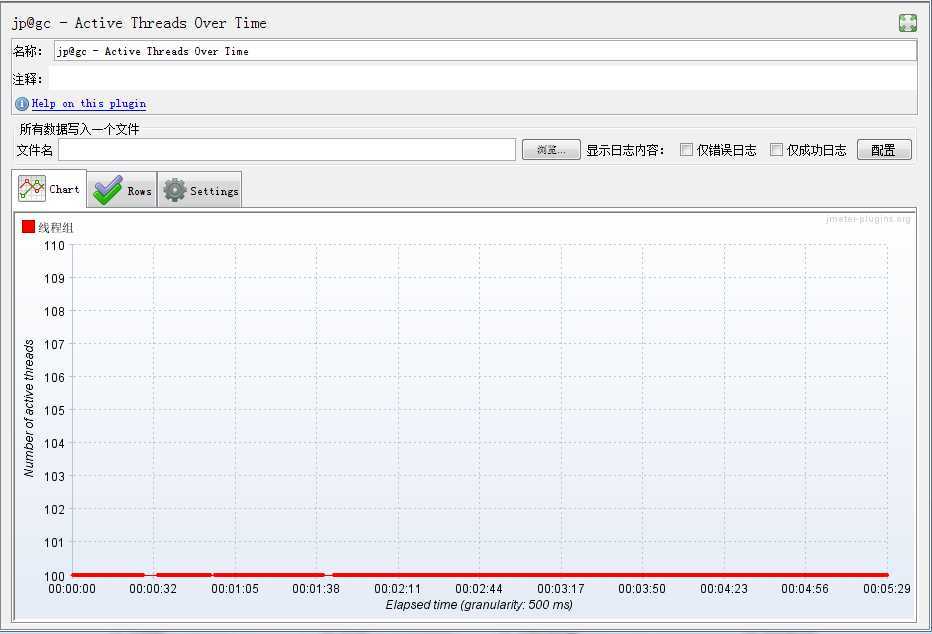Image resolution: width=932 pixels, height=634 pixels.
Task: Click the 名称 name field
Action: [485, 51]
